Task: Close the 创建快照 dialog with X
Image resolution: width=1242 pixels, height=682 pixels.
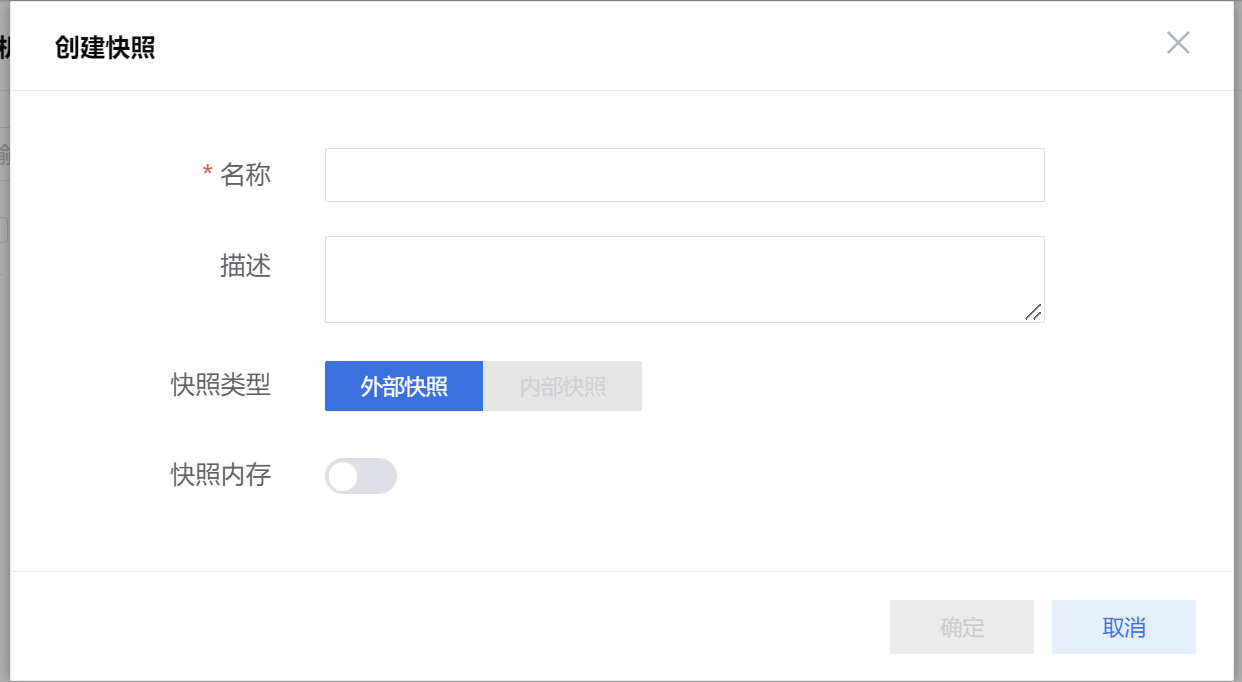Action: (x=1178, y=43)
